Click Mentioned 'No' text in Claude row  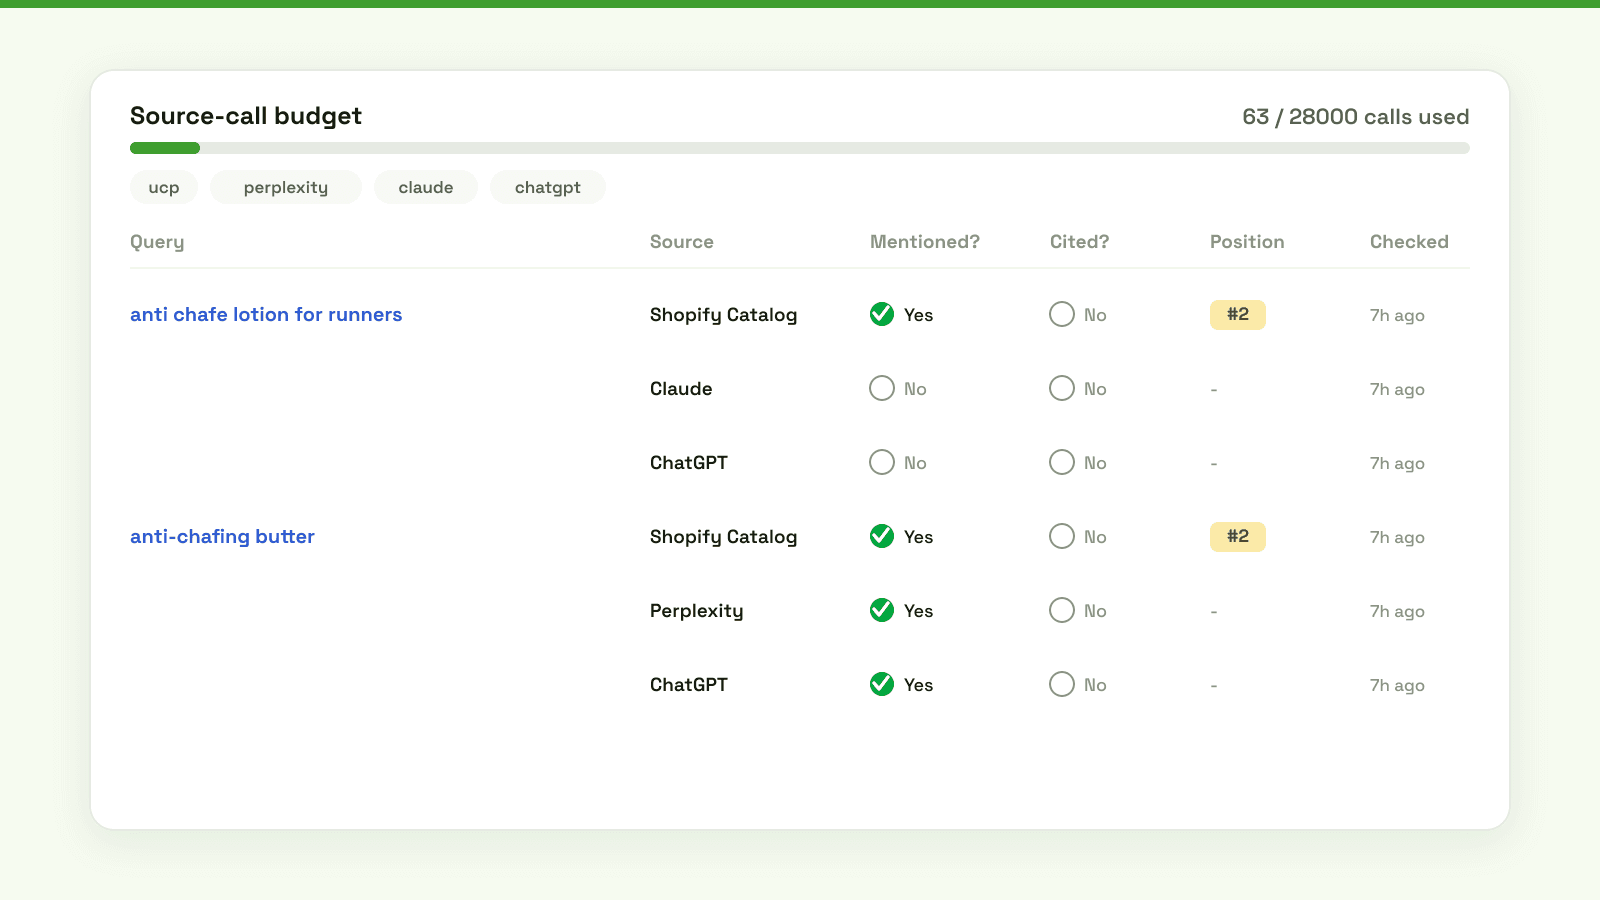(x=915, y=389)
